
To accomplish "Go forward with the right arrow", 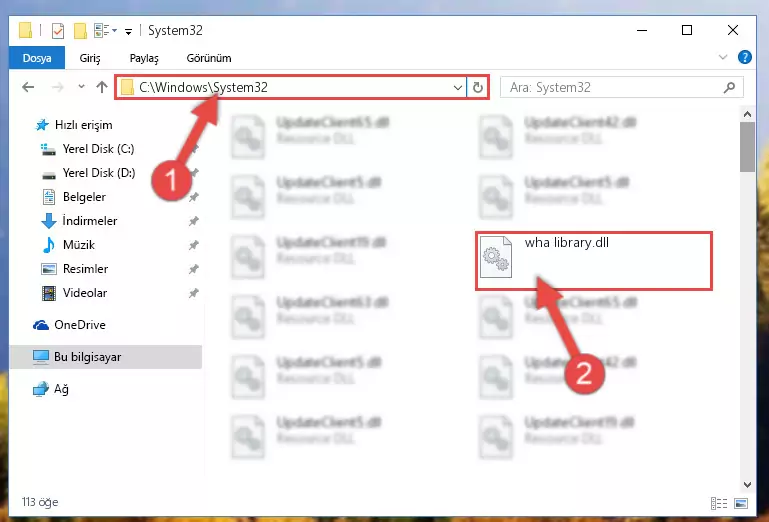I will point(58,87).
